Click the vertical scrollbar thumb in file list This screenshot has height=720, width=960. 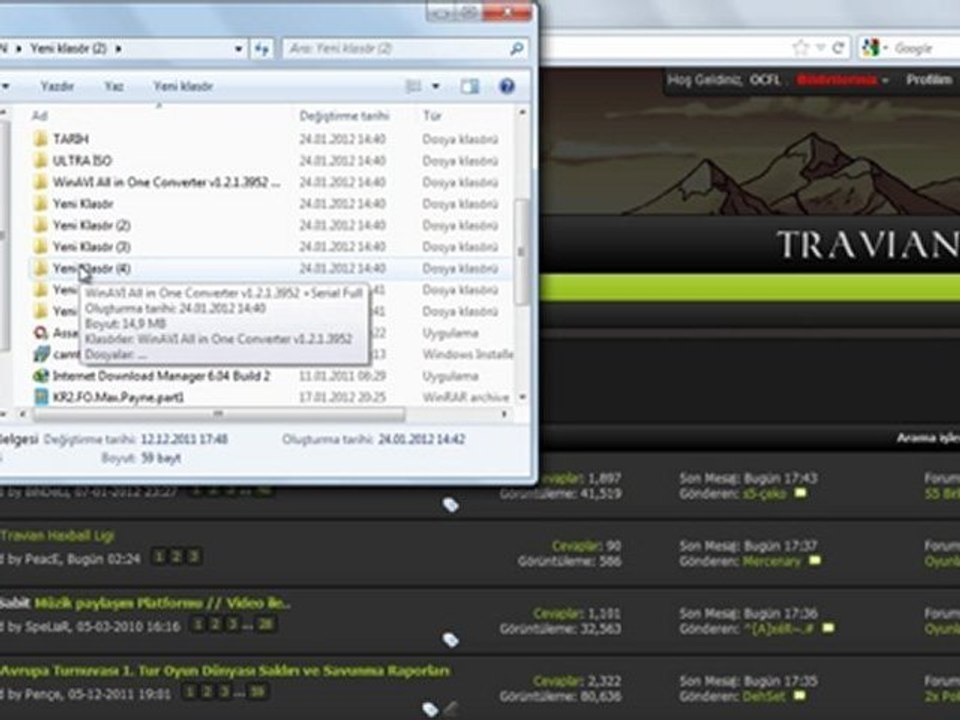[x=522, y=252]
